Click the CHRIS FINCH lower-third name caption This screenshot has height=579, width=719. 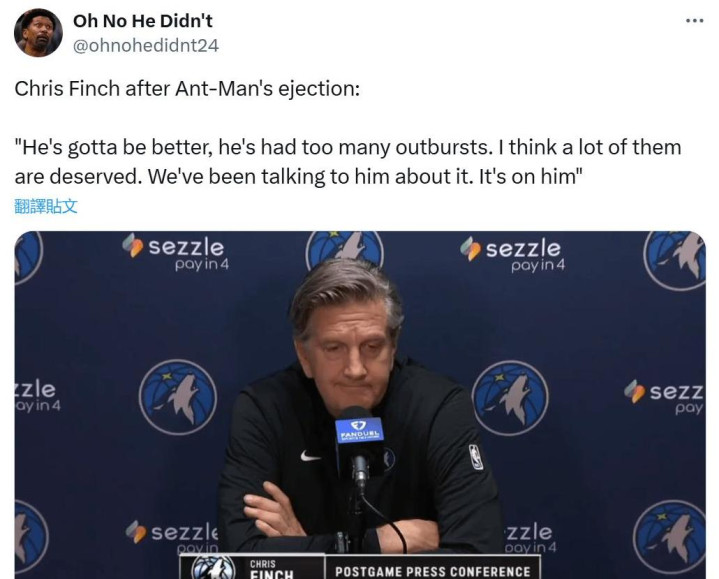coord(271,569)
